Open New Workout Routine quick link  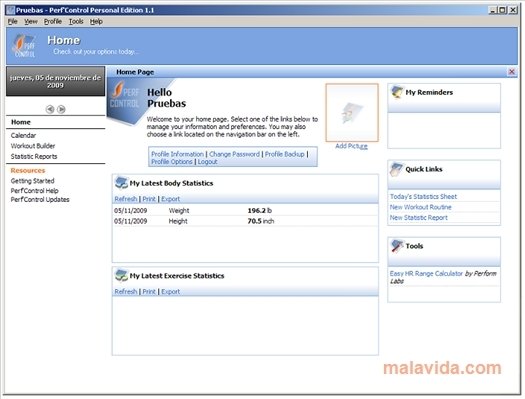point(421,207)
